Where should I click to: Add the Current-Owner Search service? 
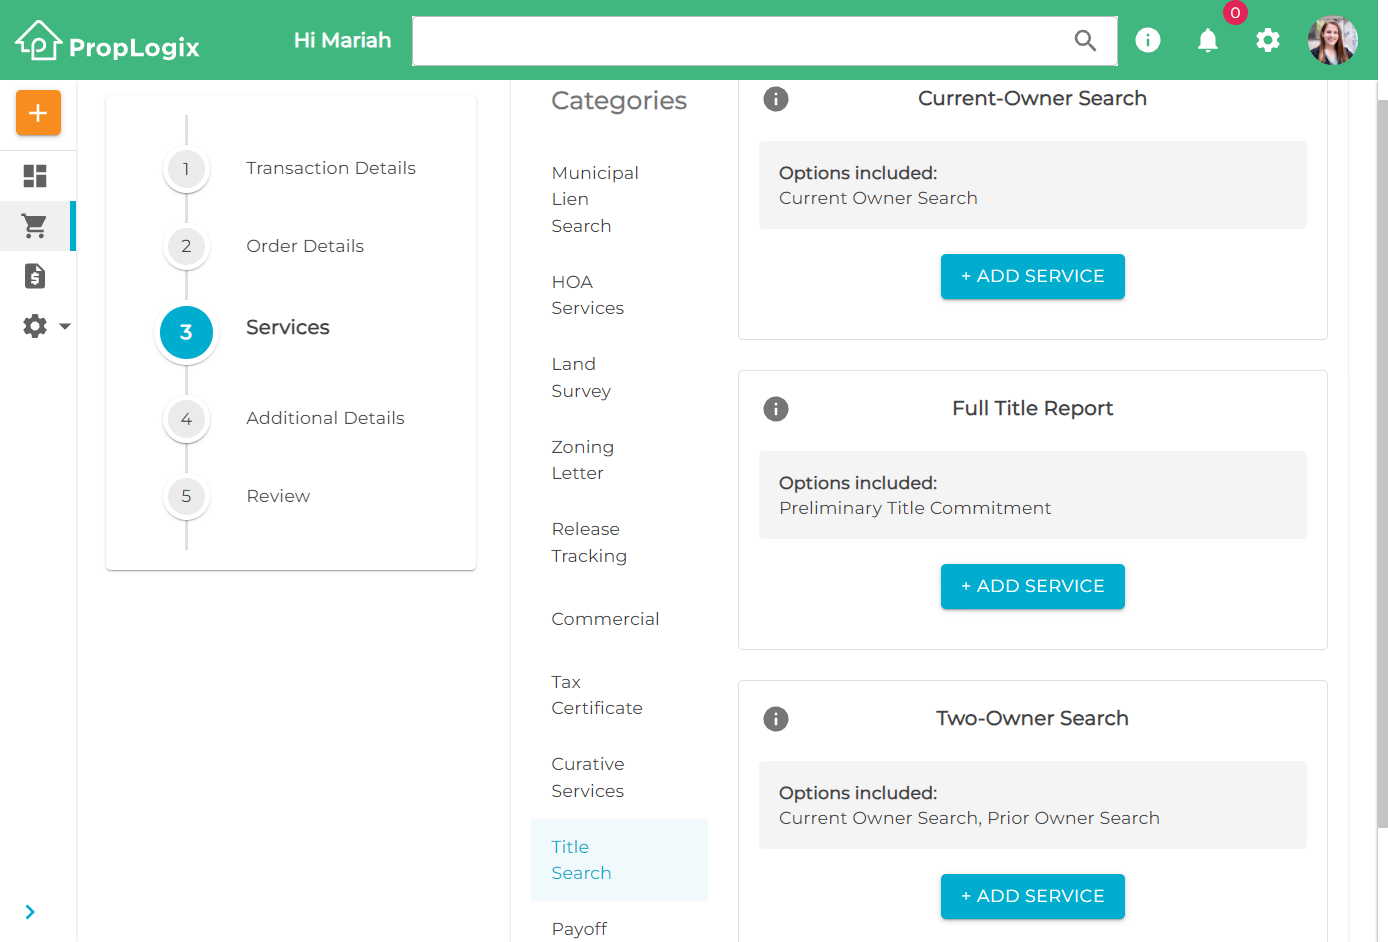click(x=1033, y=276)
